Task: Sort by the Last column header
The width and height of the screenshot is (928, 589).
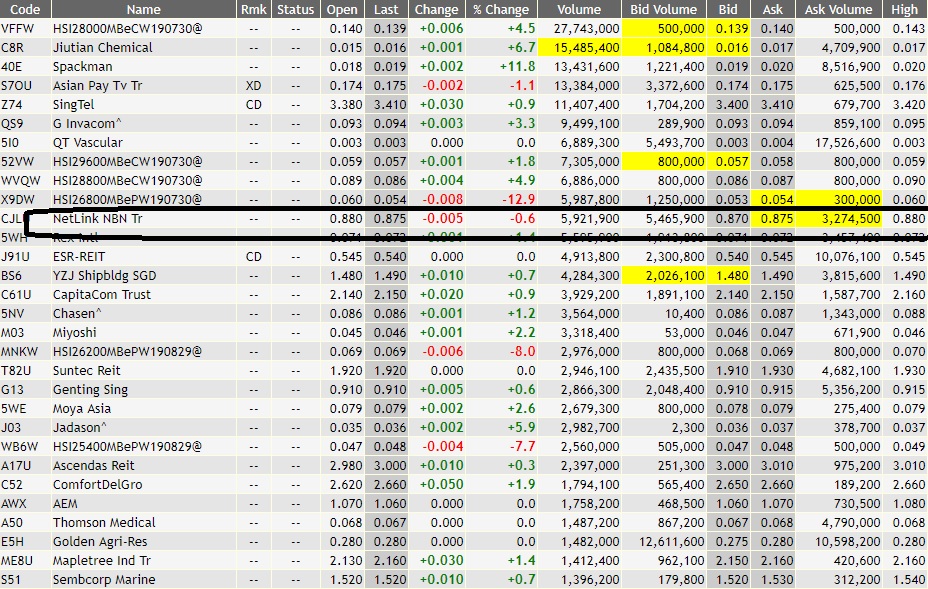Action: point(386,9)
